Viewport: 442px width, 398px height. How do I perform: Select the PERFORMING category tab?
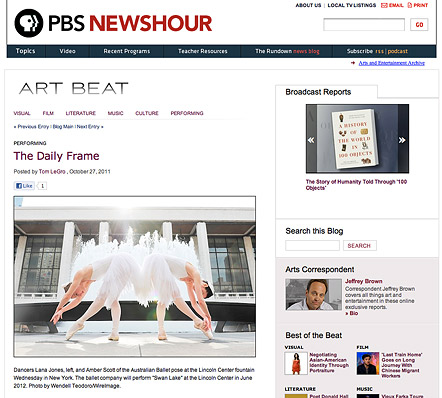point(187,113)
